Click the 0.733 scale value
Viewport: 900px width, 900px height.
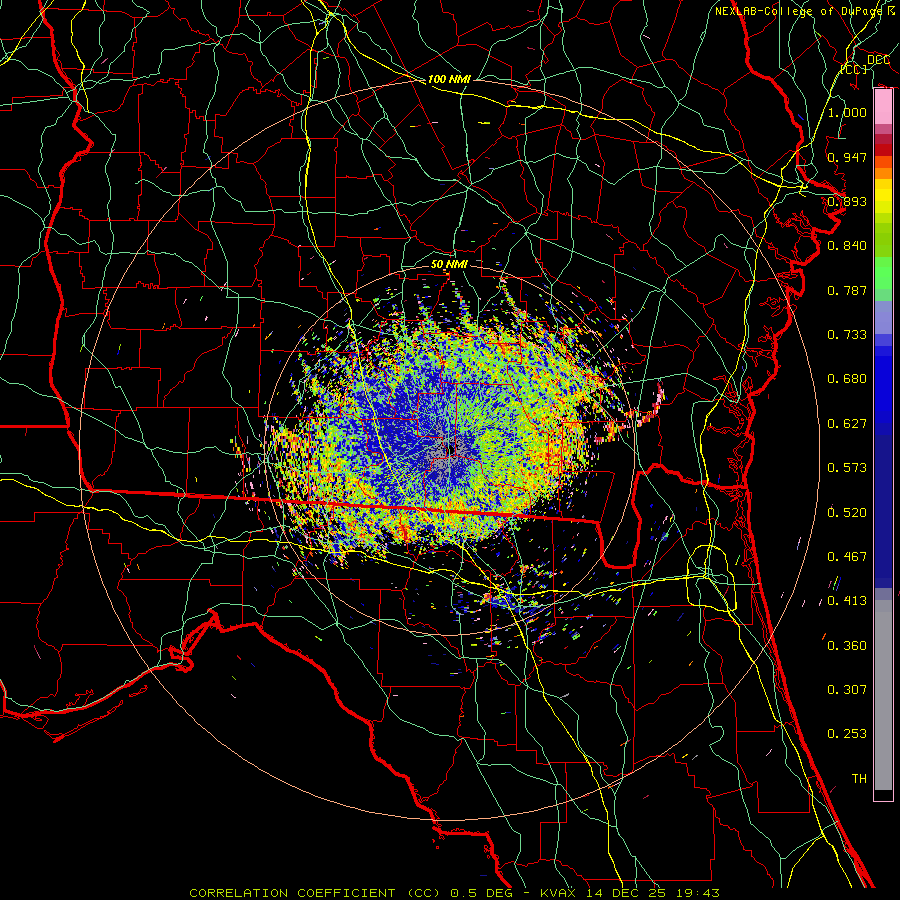click(x=847, y=335)
